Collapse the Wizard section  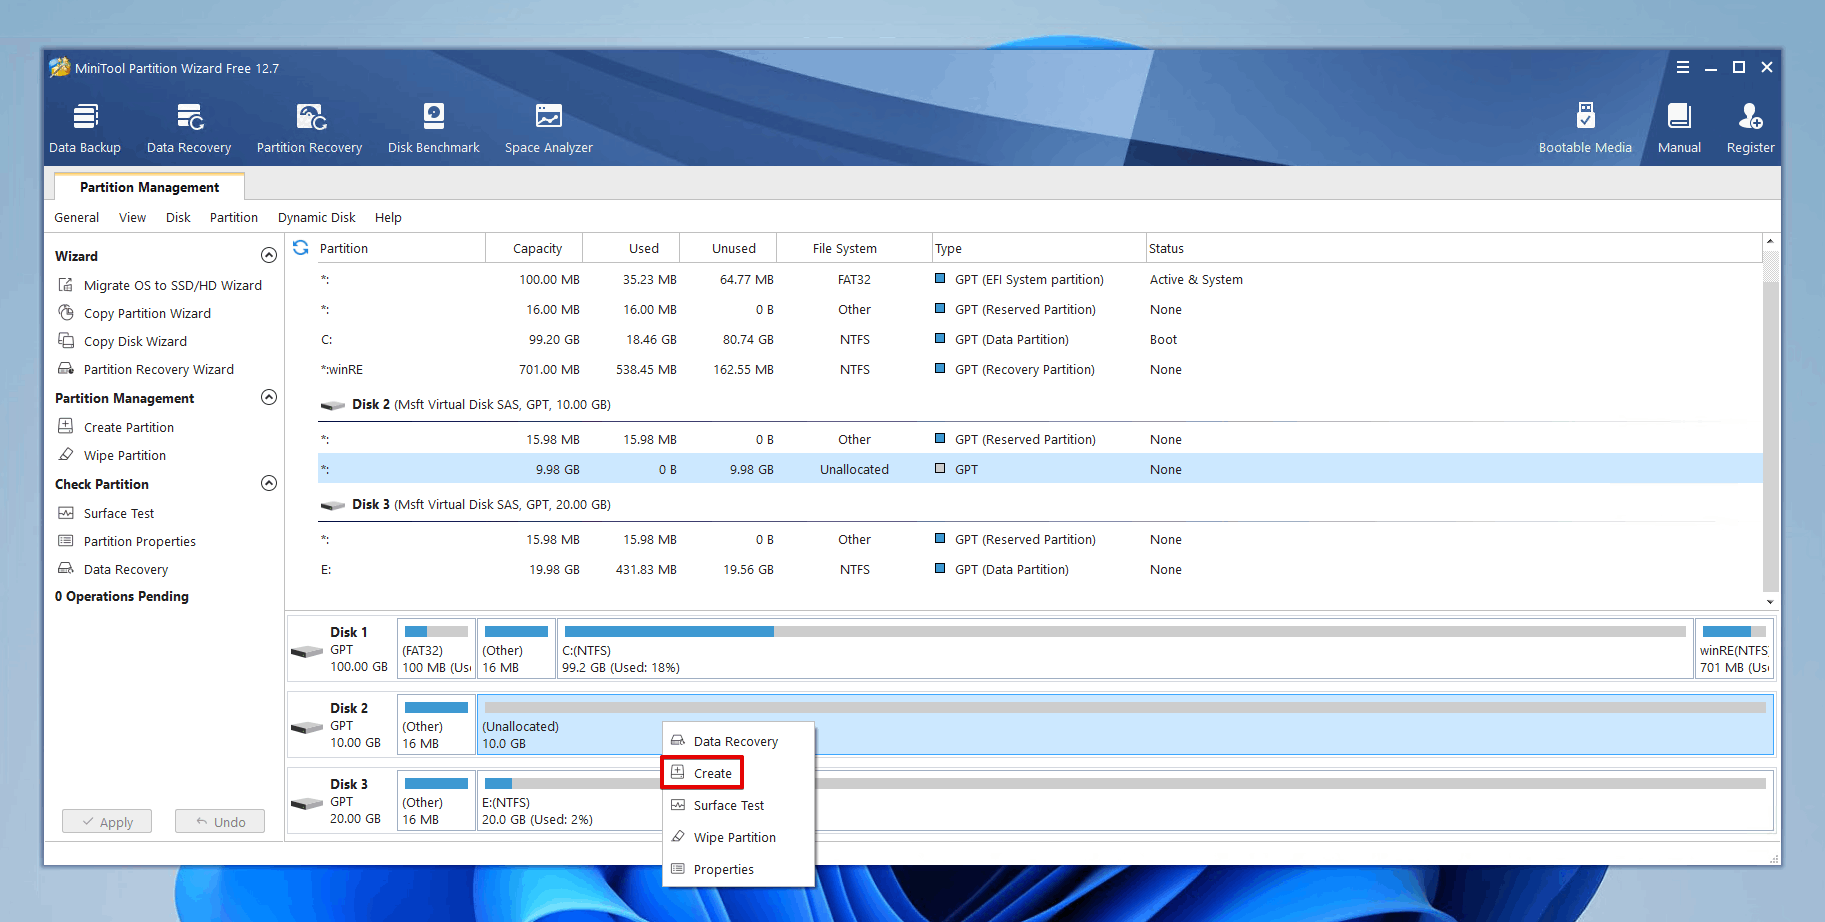269,255
